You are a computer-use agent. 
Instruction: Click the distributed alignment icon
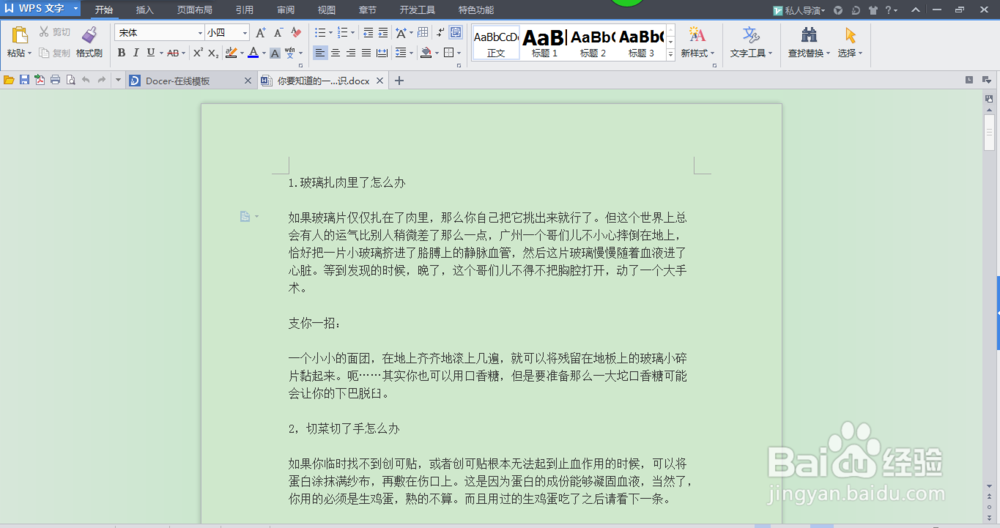coord(382,53)
